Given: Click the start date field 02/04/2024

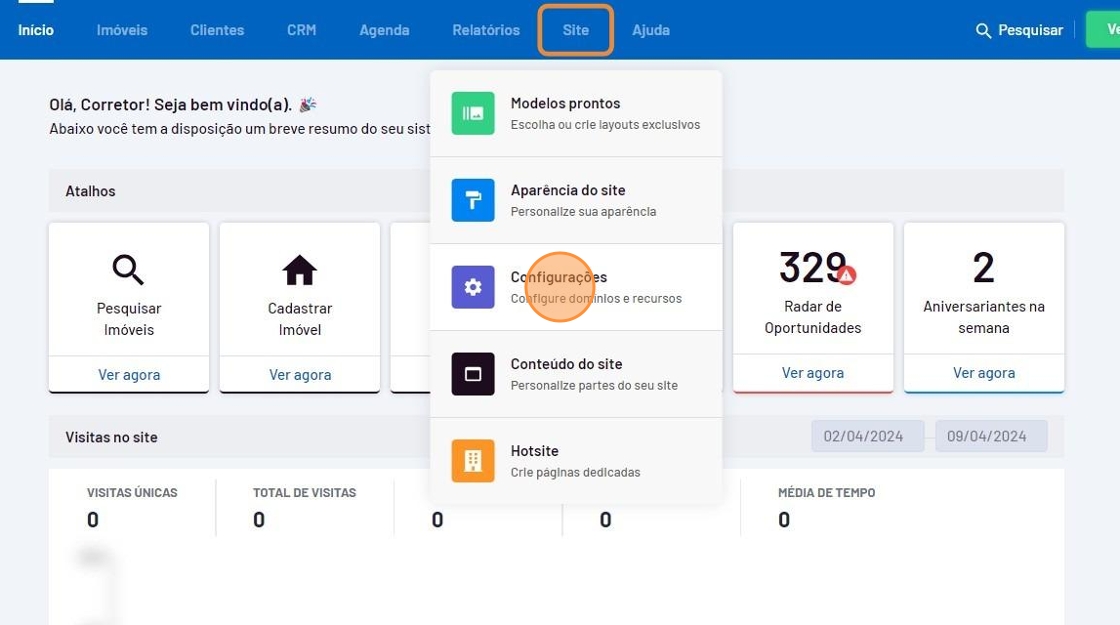Looking at the screenshot, I should pyautogui.click(x=866, y=436).
